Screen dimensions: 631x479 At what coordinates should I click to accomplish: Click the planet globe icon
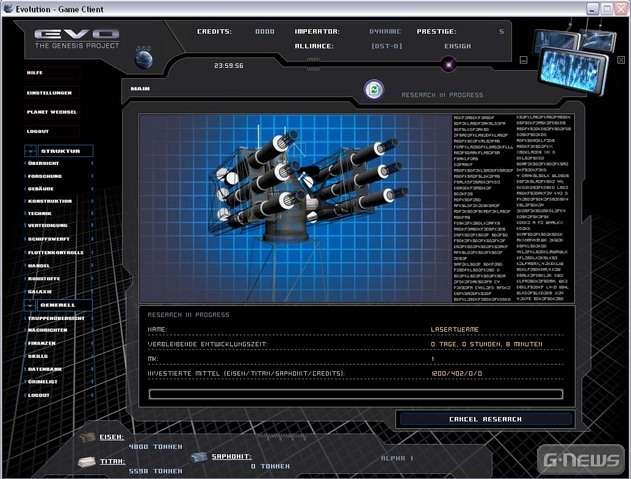click(144, 59)
